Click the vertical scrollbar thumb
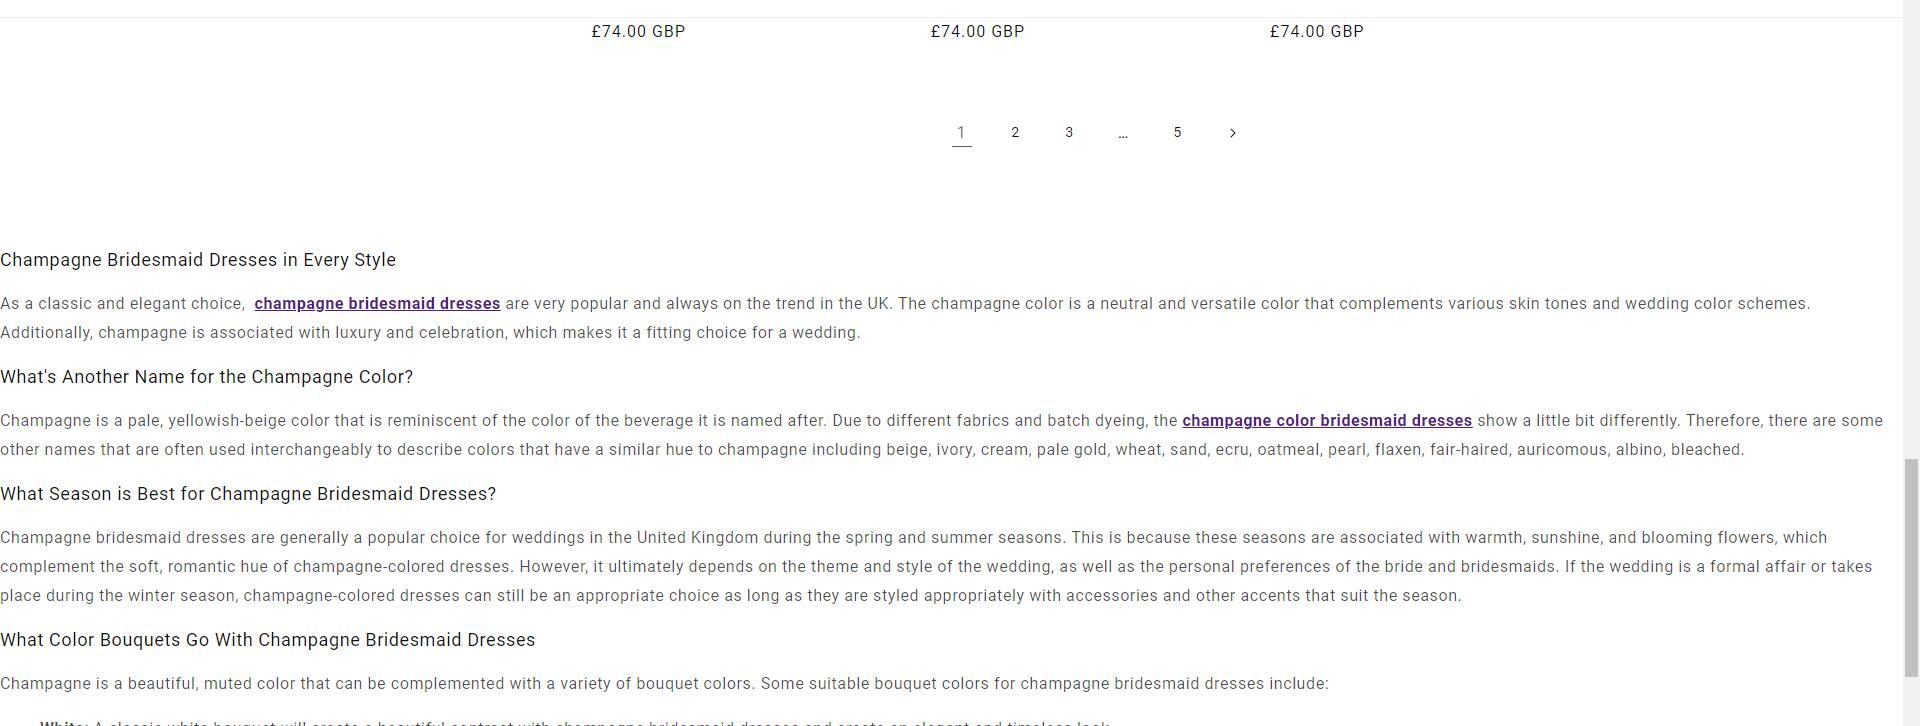 (1911, 565)
